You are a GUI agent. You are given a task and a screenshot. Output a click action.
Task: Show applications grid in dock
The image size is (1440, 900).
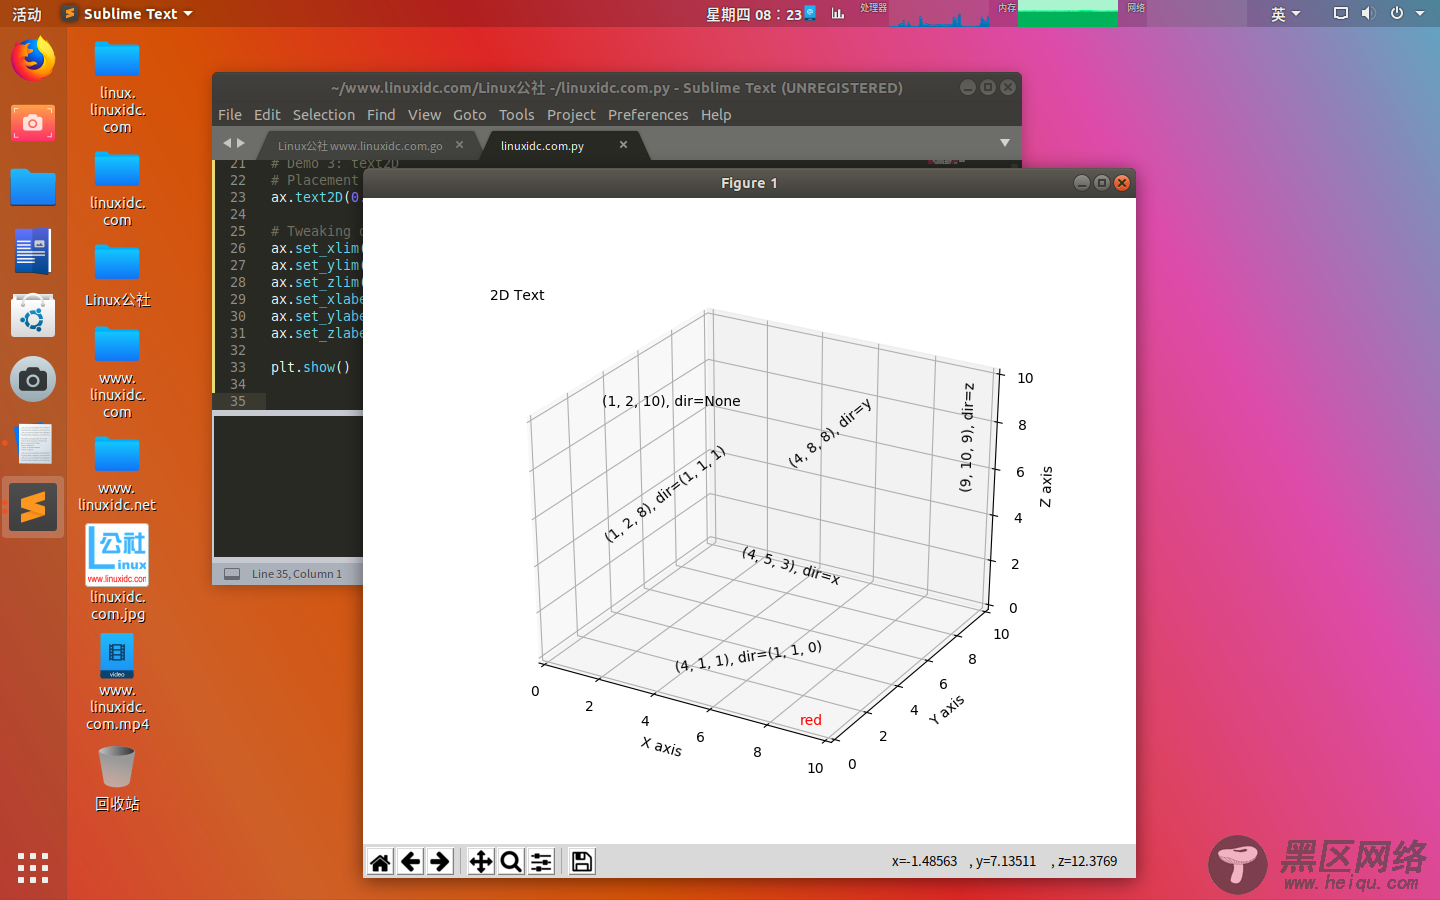(33, 867)
